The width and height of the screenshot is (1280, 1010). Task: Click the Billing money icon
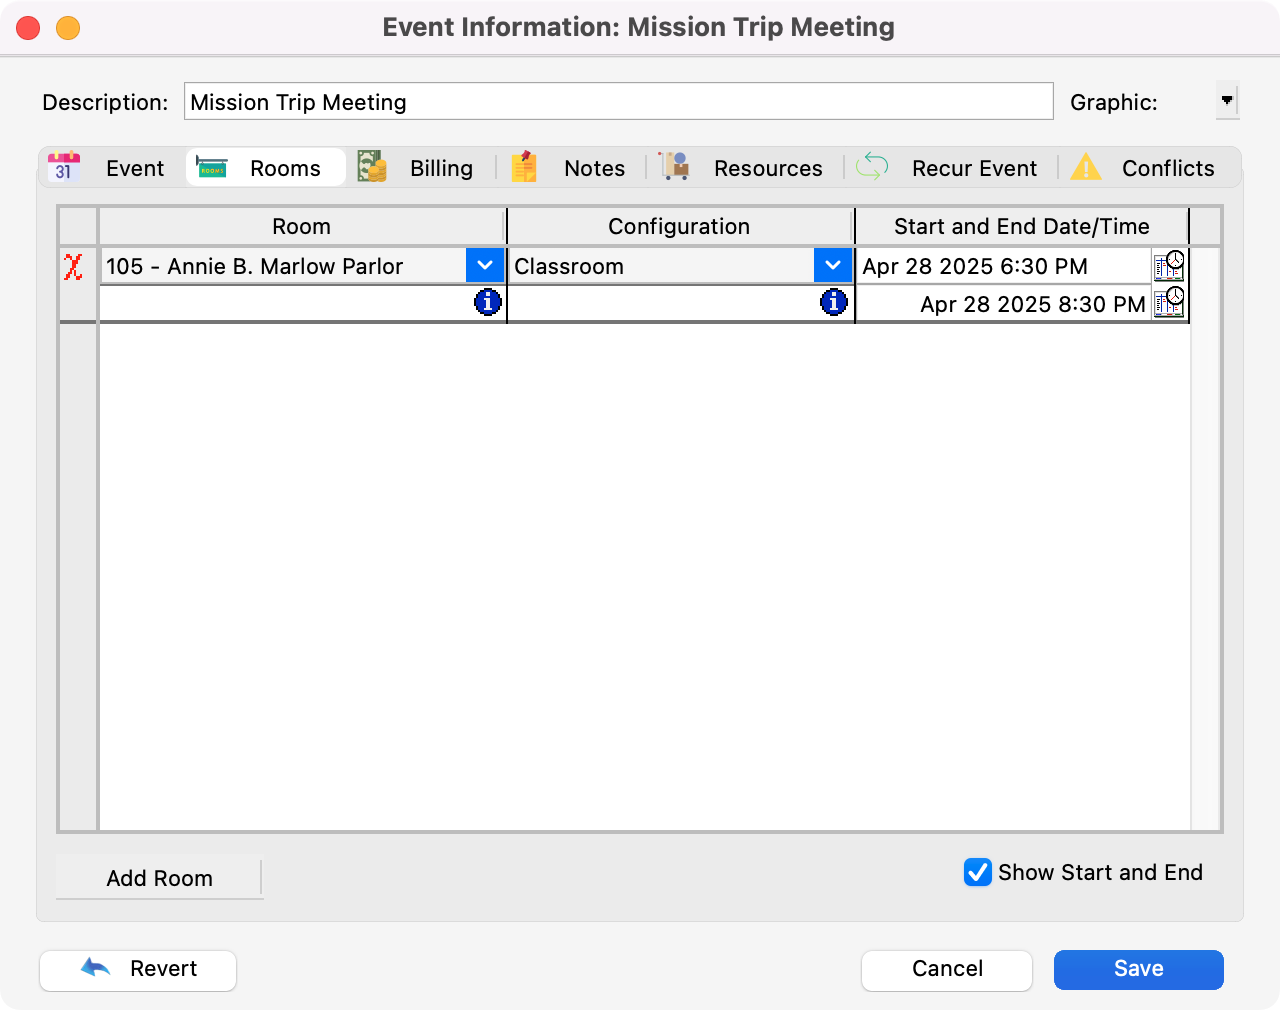(x=372, y=168)
